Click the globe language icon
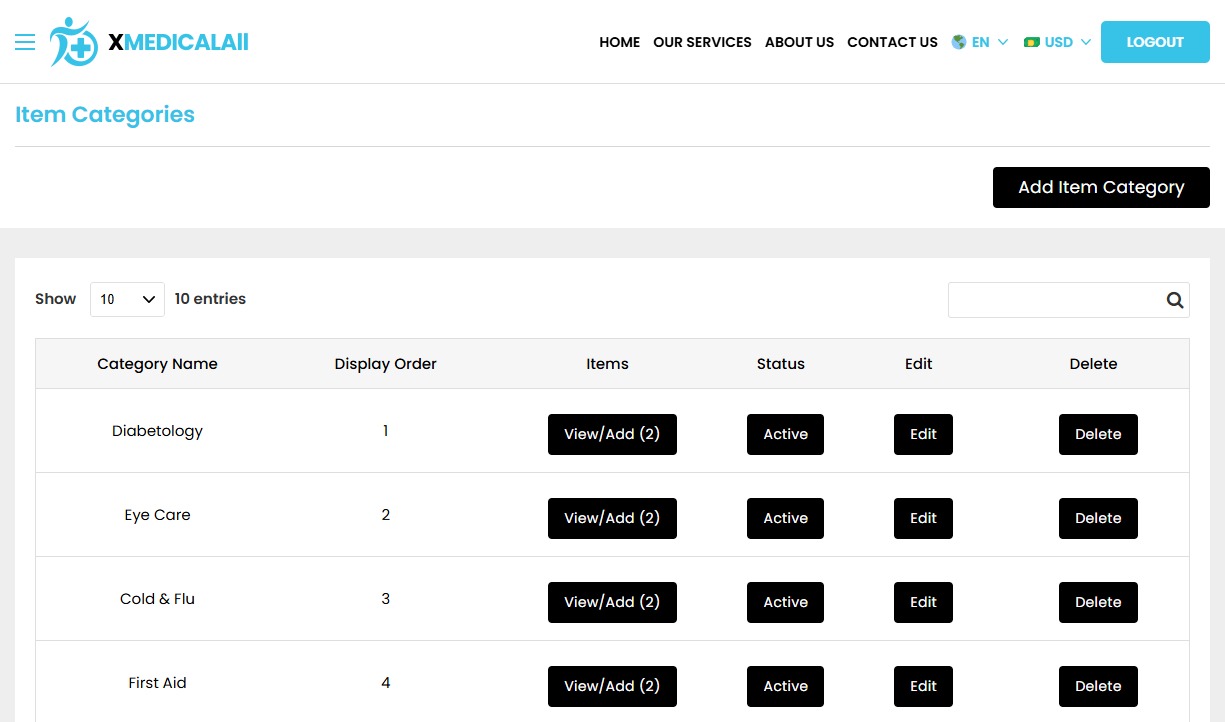This screenshot has height=722, width=1225. pyautogui.click(x=959, y=42)
